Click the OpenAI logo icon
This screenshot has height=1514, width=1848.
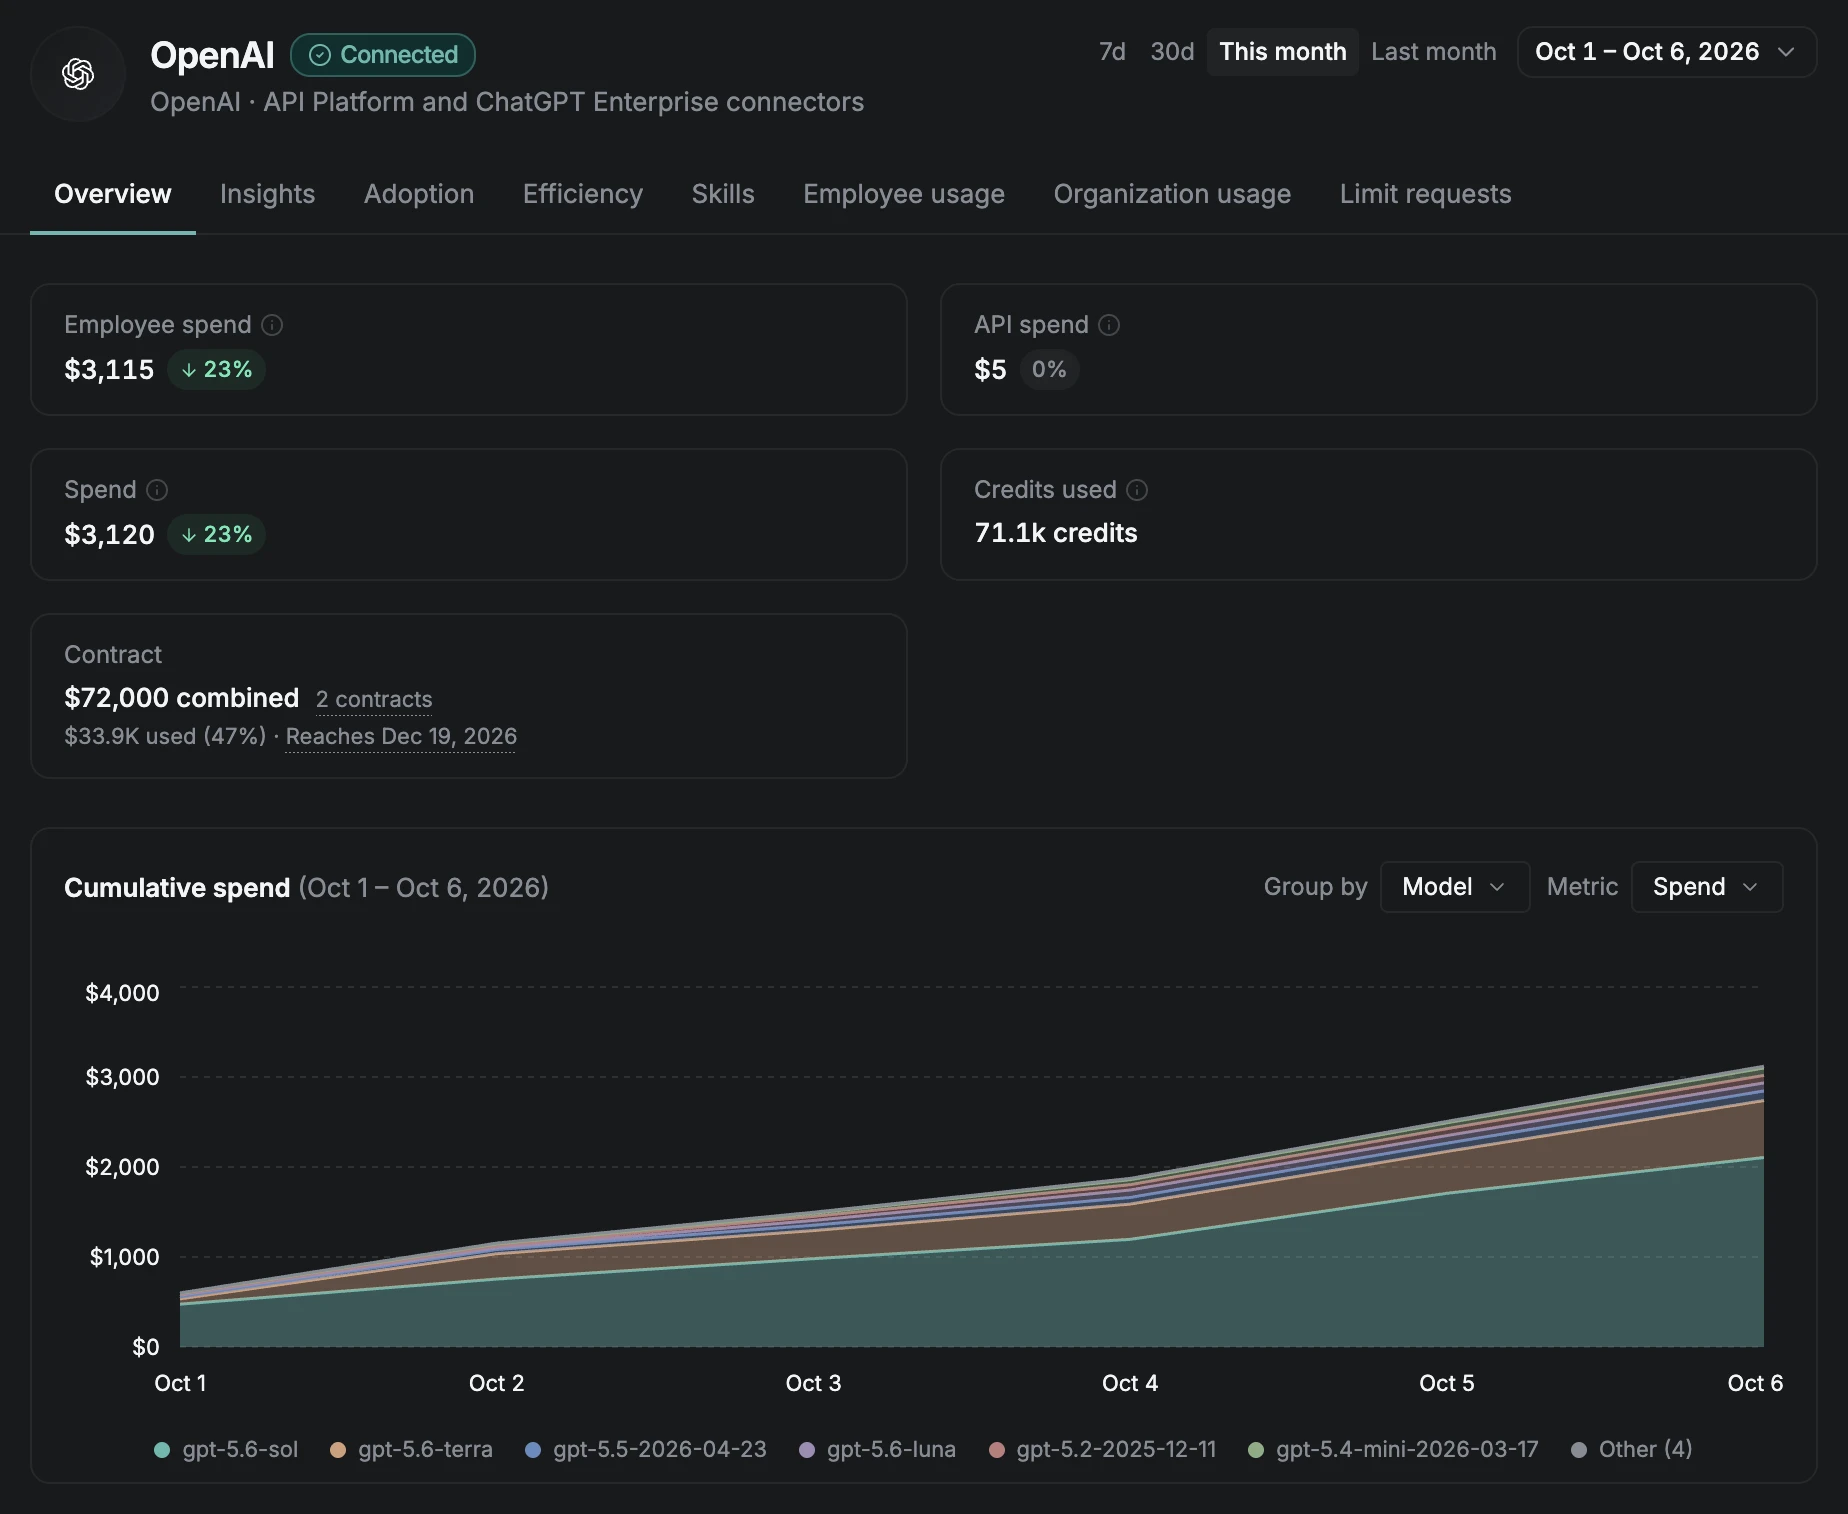coord(78,74)
